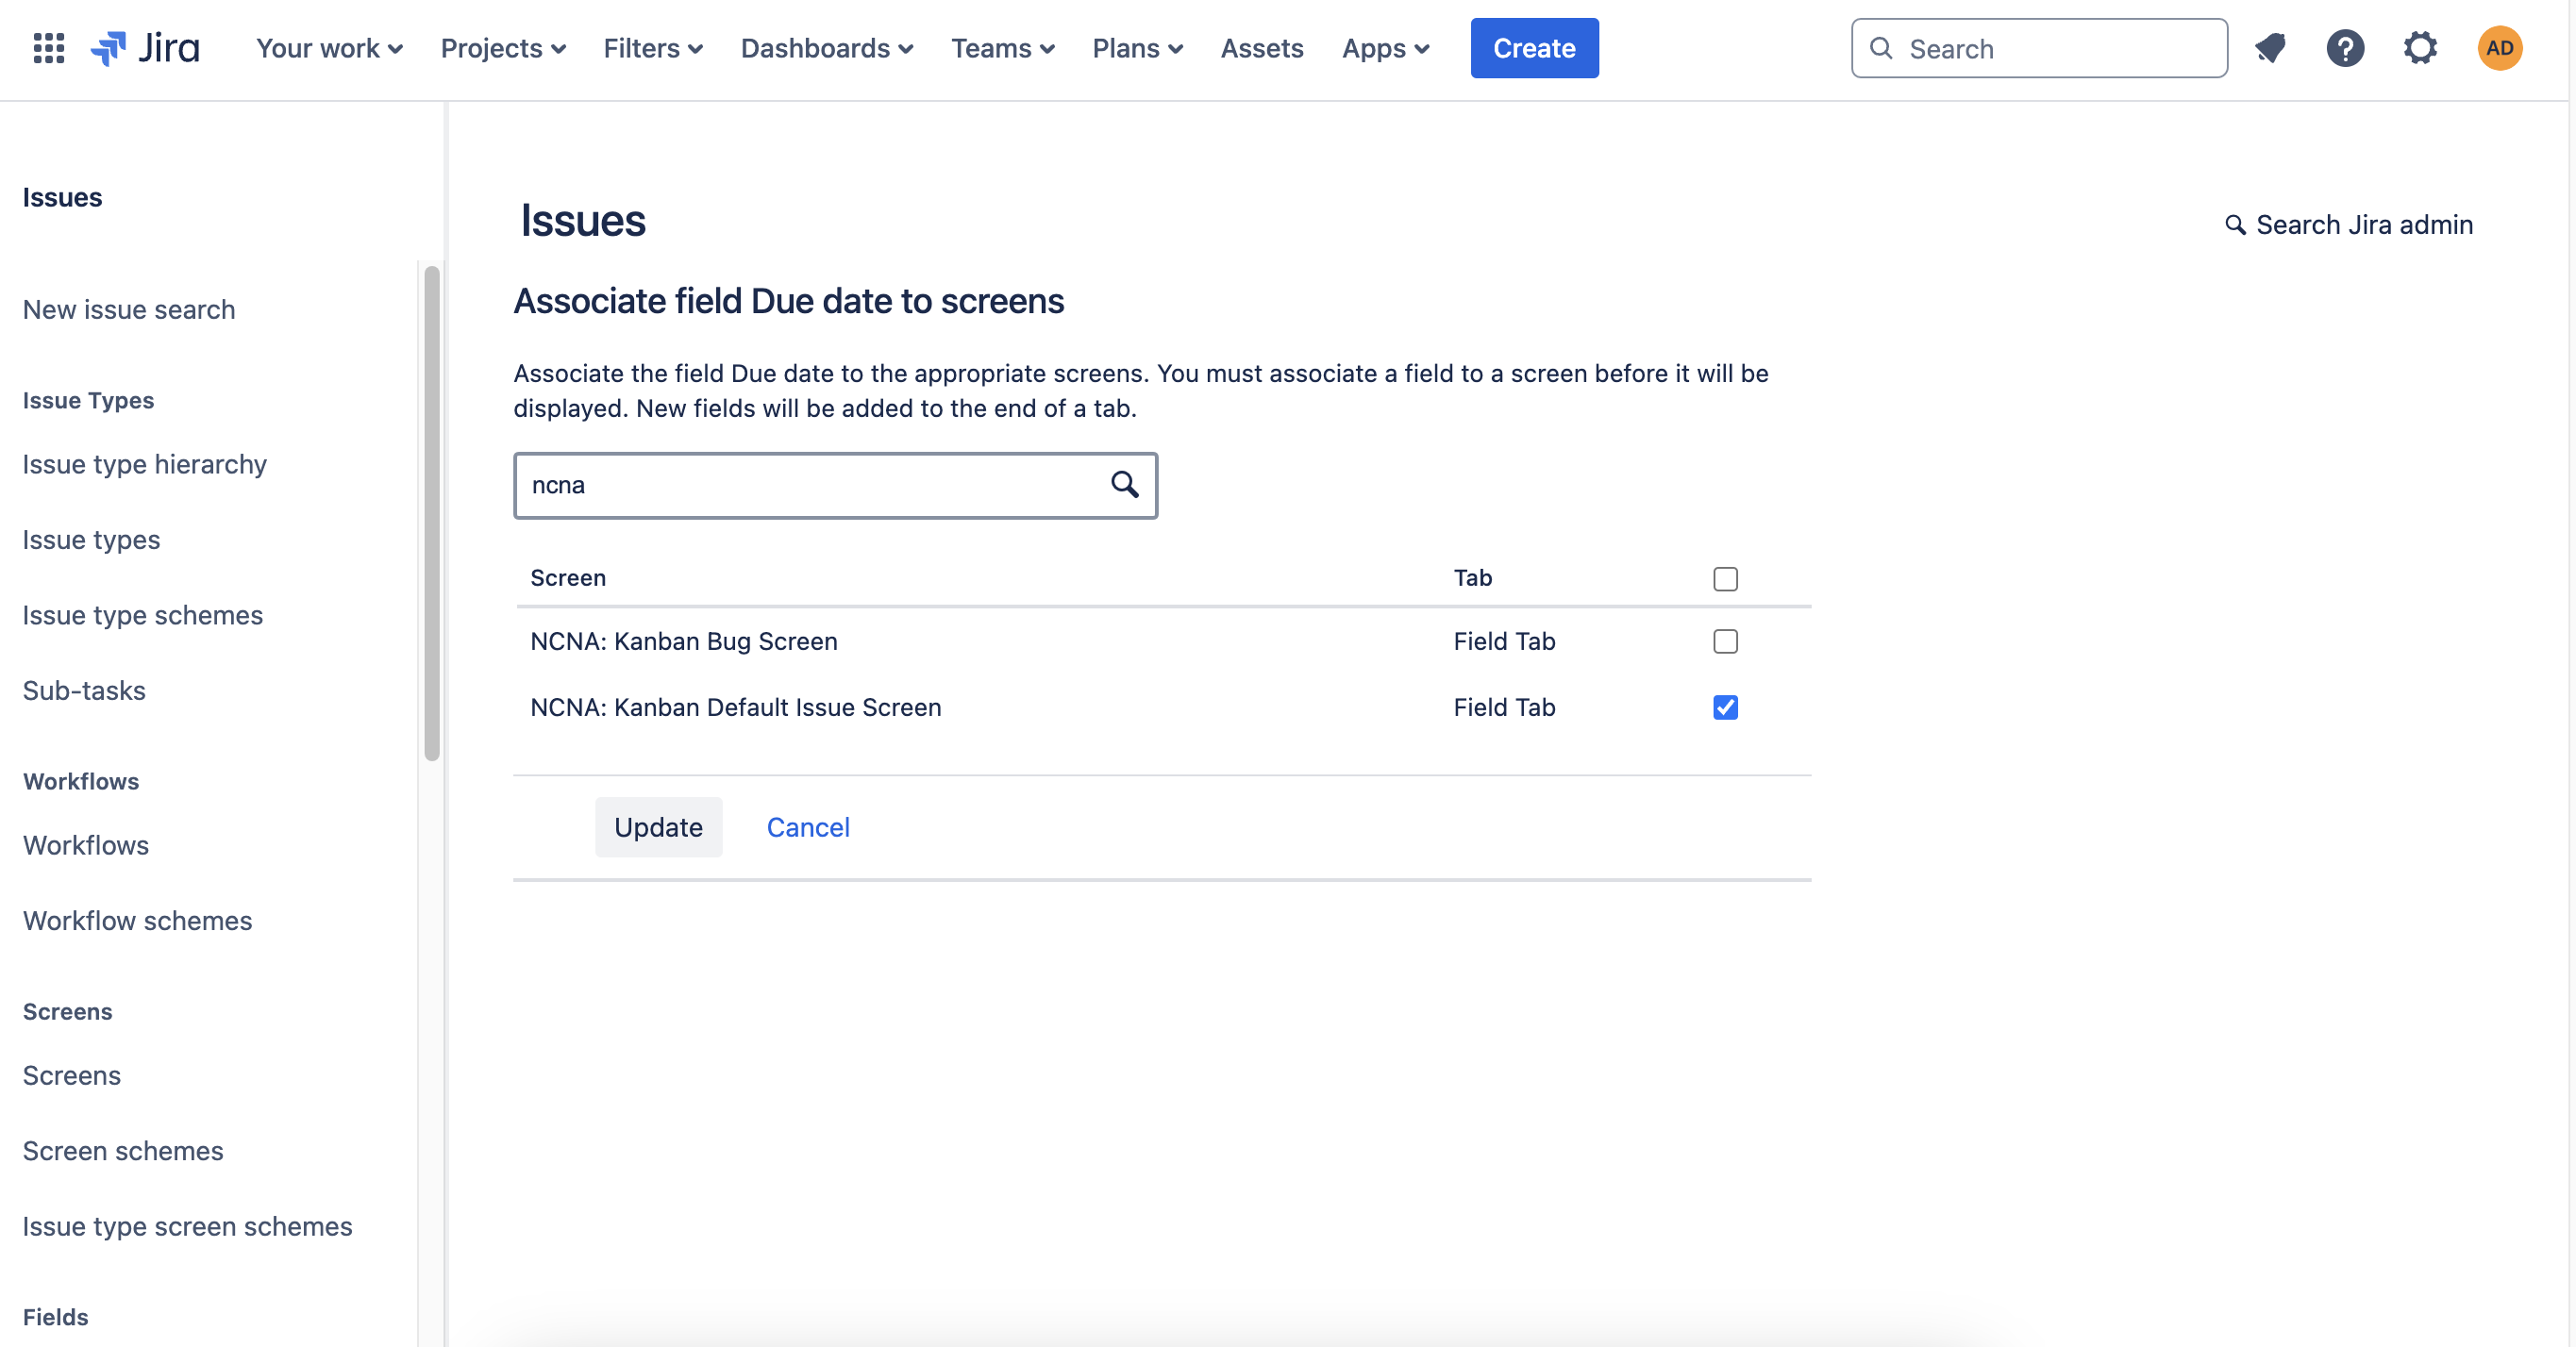This screenshot has height=1347, width=2576.
Task: Click the Search Jira admin magnifier icon
Action: (2234, 225)
